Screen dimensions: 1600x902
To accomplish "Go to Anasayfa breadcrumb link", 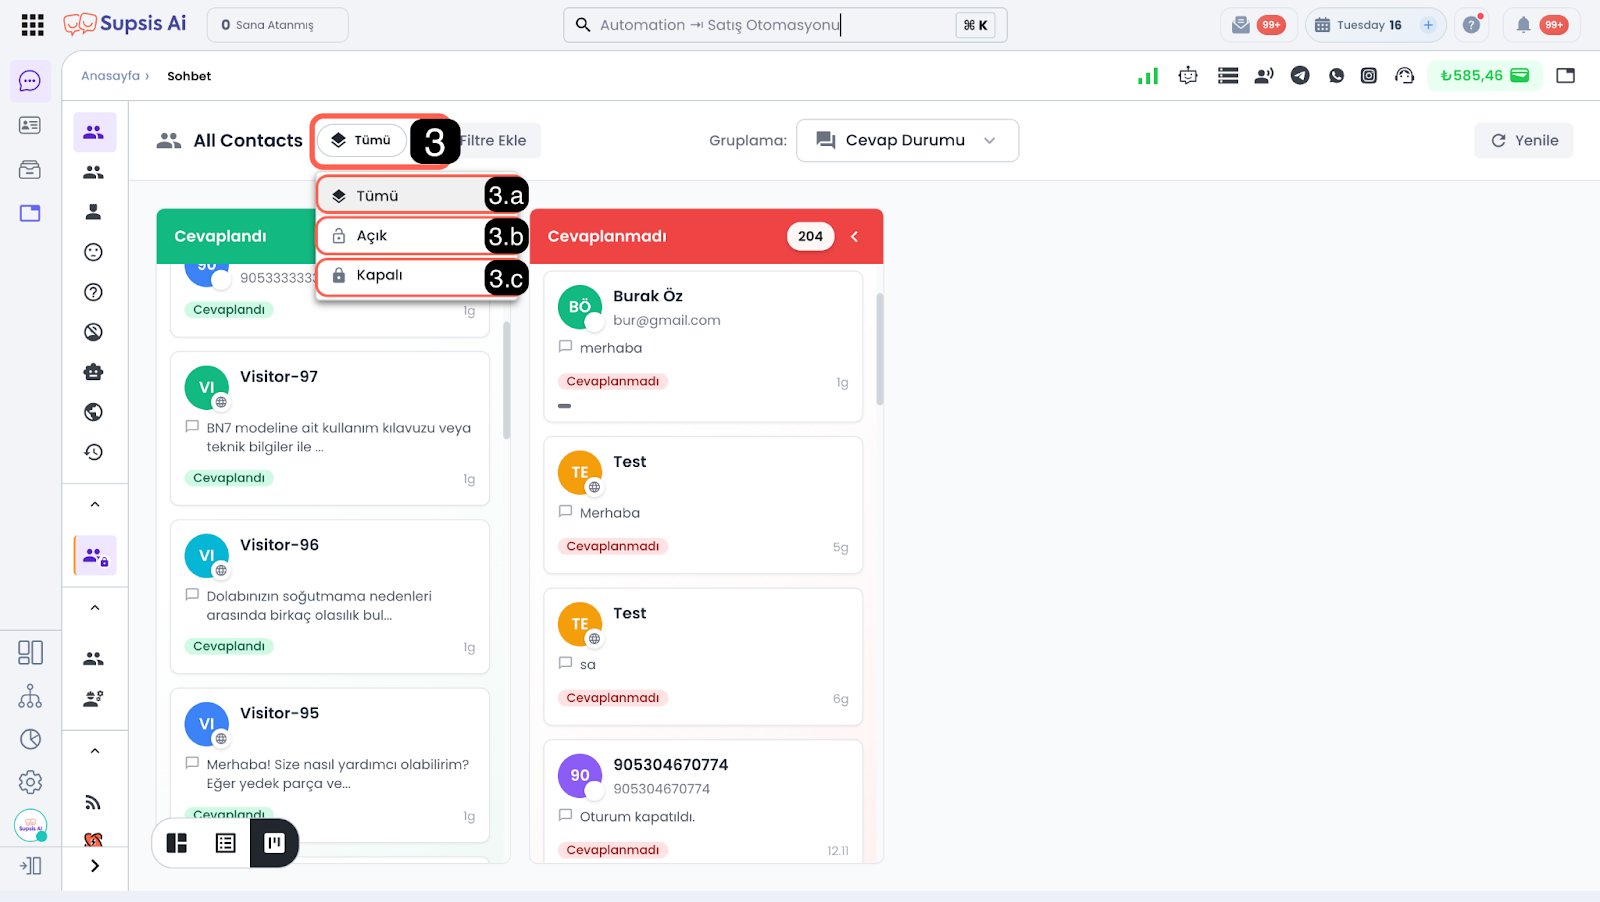I will click(x=110, y=76).
